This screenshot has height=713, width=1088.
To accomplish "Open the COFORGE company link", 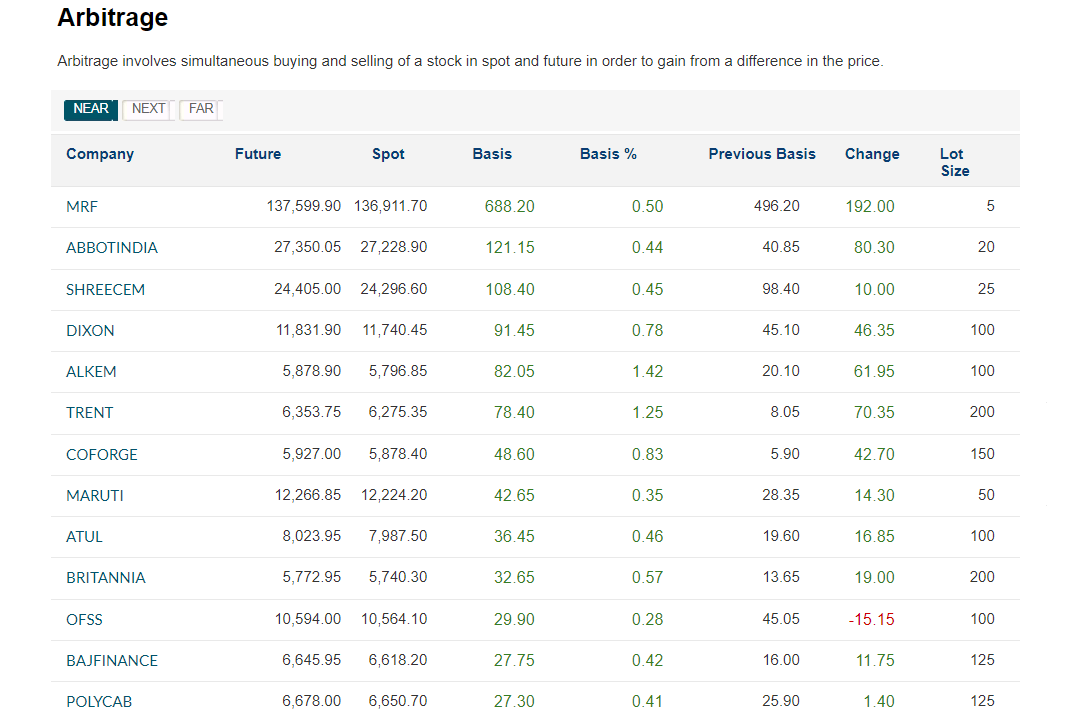I will click(x=102, y=454).
